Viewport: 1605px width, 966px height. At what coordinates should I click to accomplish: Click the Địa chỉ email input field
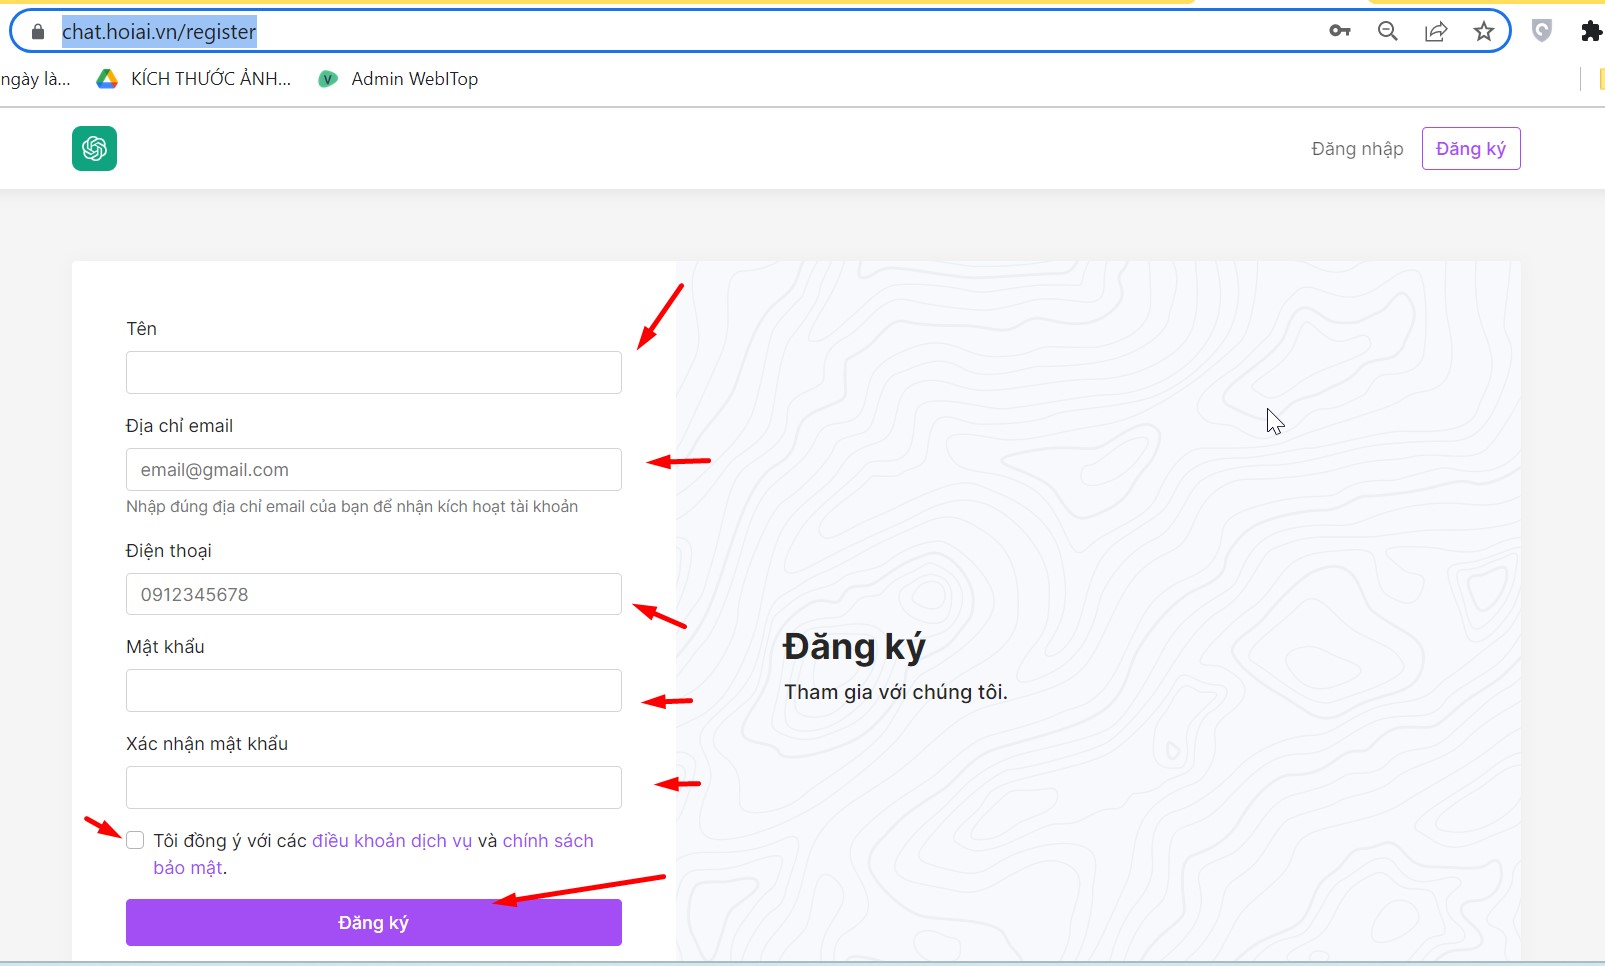click(373, 470)
